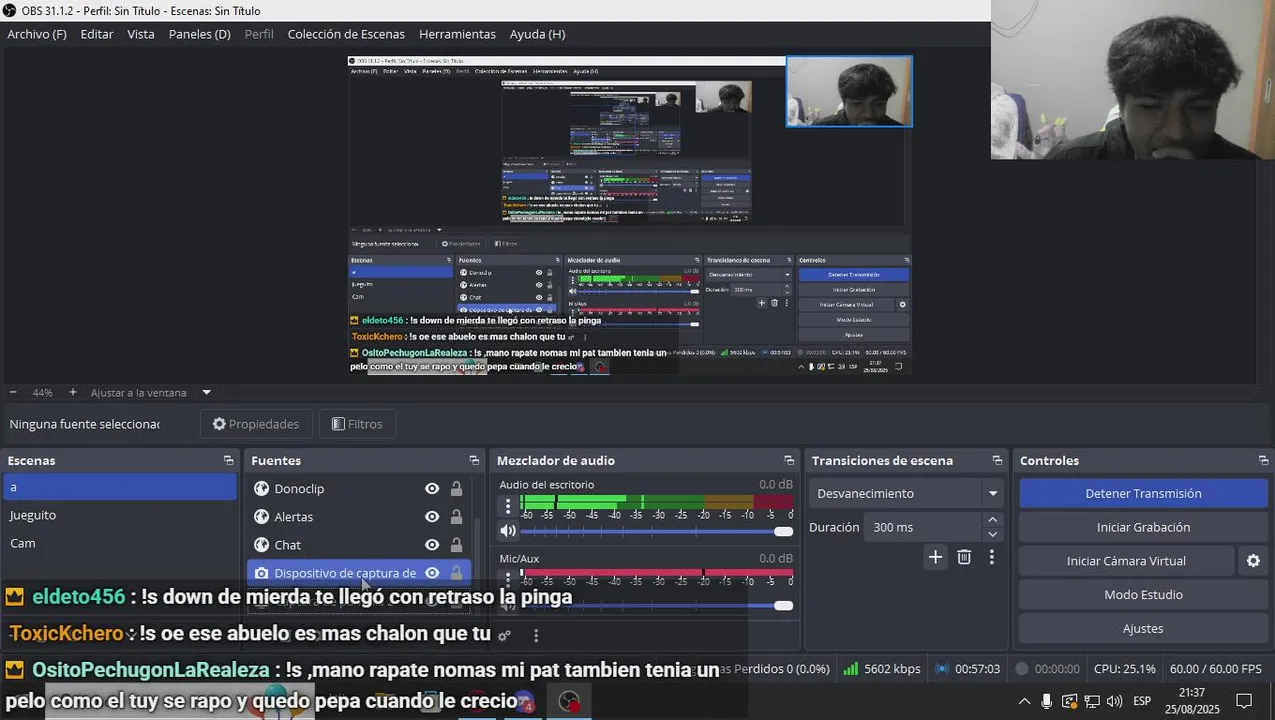Click the Donoclip browser source globe icon

tap(261, 488)
